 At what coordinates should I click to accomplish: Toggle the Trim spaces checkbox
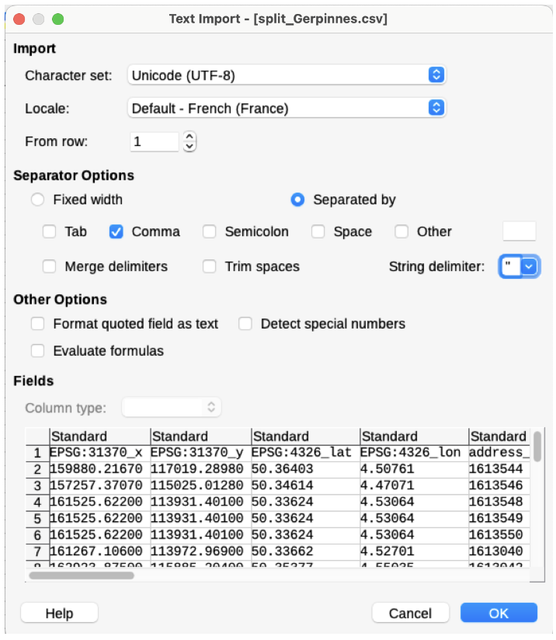[x=209, y=267]
